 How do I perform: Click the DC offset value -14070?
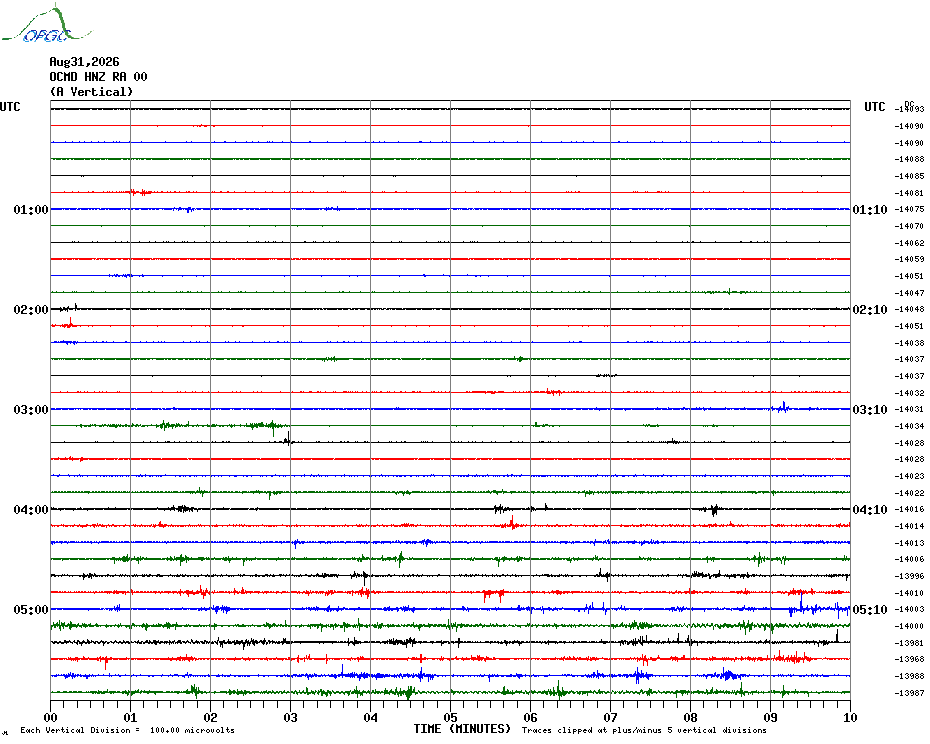[x=909, y=226]
